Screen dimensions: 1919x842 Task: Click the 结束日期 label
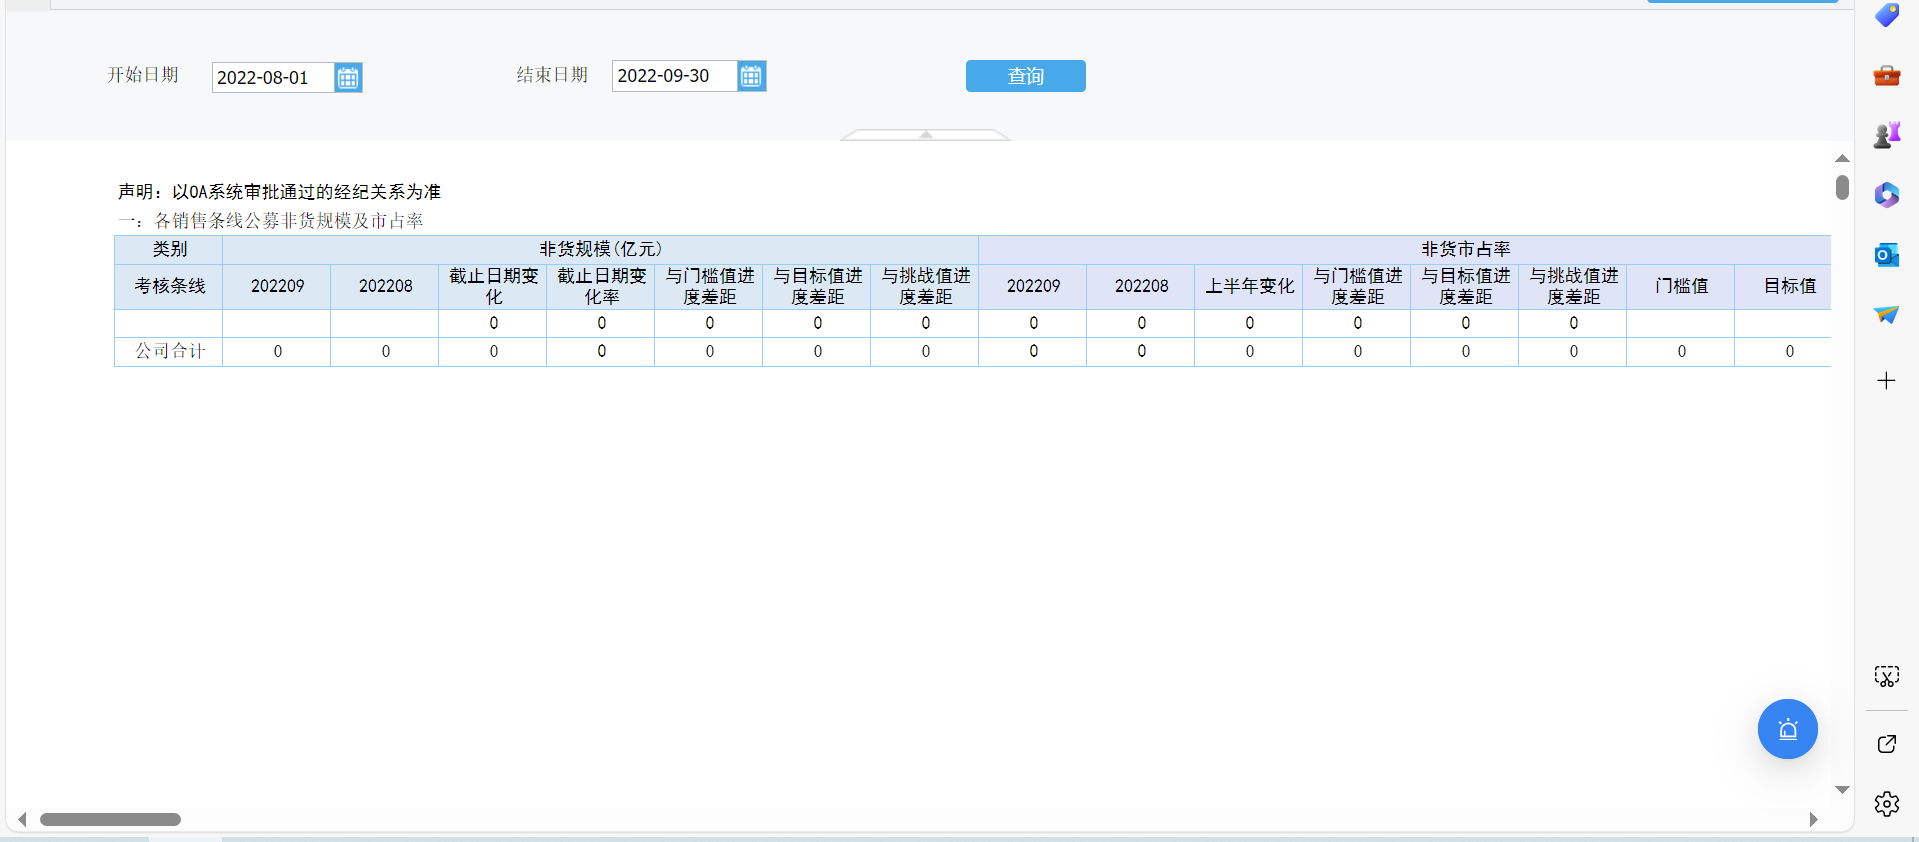(552, 75)
